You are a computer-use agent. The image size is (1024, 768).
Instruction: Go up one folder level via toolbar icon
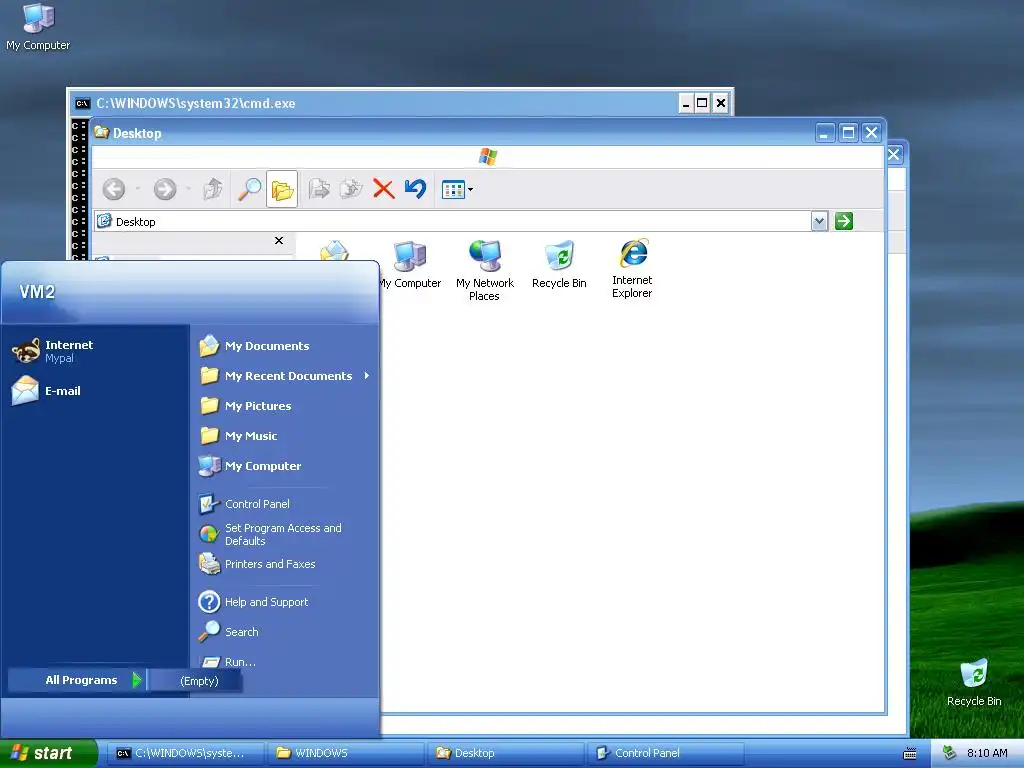[x=212, y=189]
